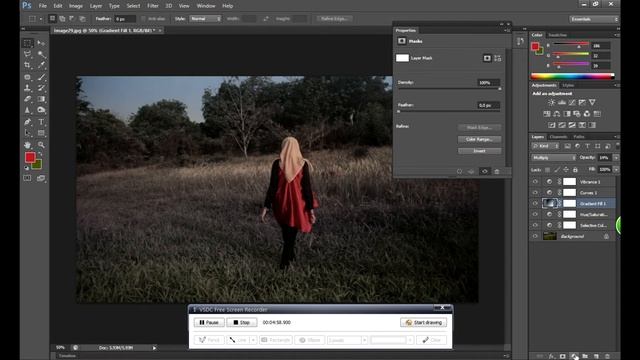The height and width of the screenshot is (360, 640).
Task: Hide the Curves 1 layer
Action: tap(535, 192)
